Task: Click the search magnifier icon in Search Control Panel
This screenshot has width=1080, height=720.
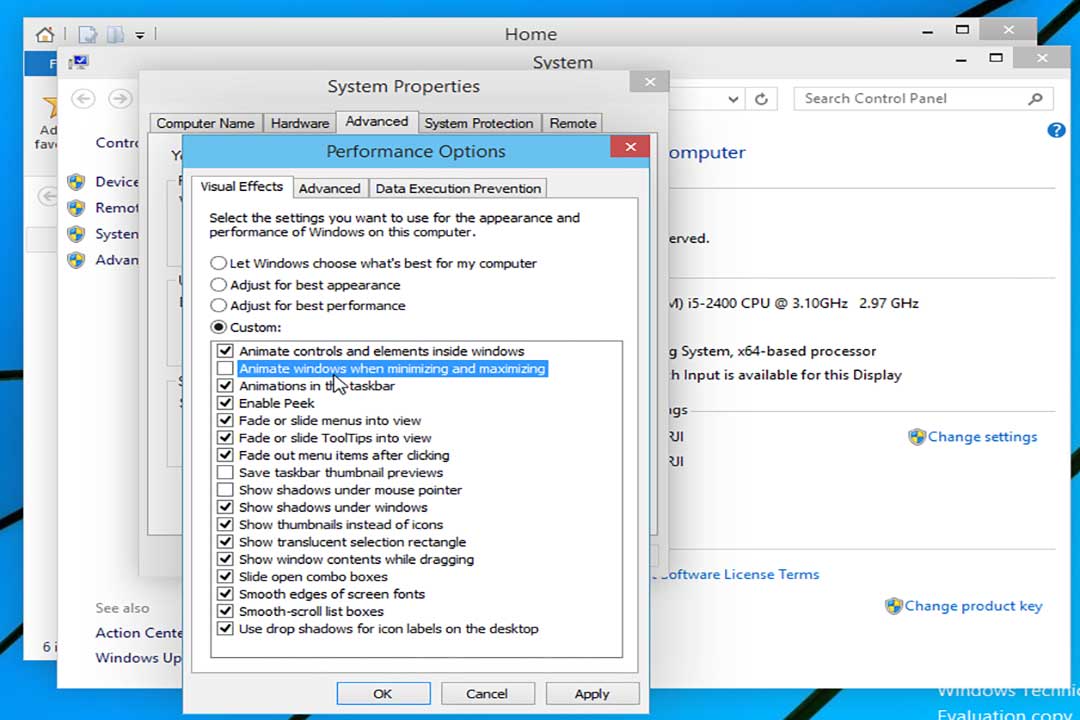Action: point(1035,99)
